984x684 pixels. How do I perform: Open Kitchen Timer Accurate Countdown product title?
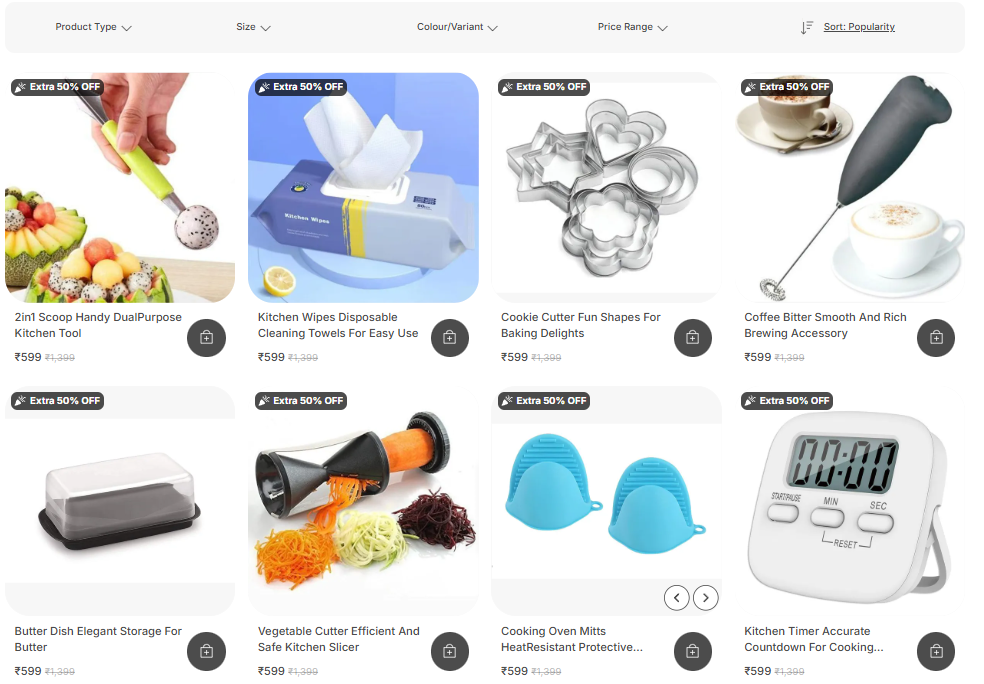[813, 639]
